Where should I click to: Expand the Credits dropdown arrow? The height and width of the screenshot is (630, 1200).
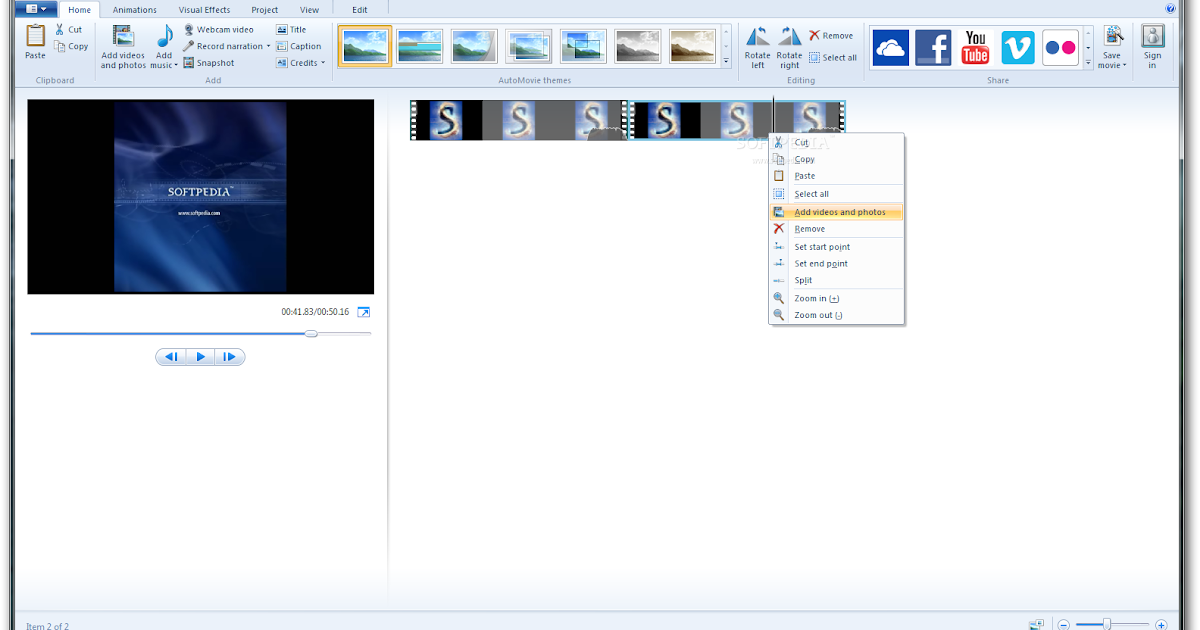coord(323,63)
